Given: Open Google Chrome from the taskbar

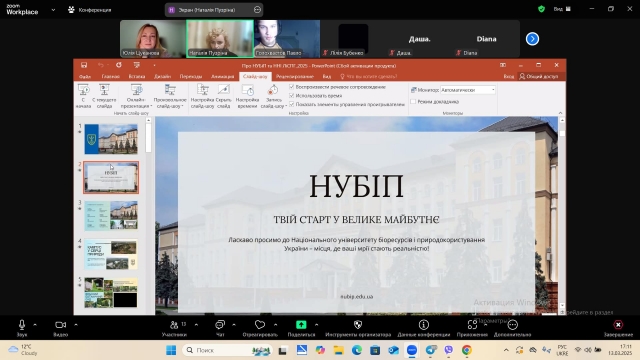Looking at the screenshot, I should click(467, 350).
